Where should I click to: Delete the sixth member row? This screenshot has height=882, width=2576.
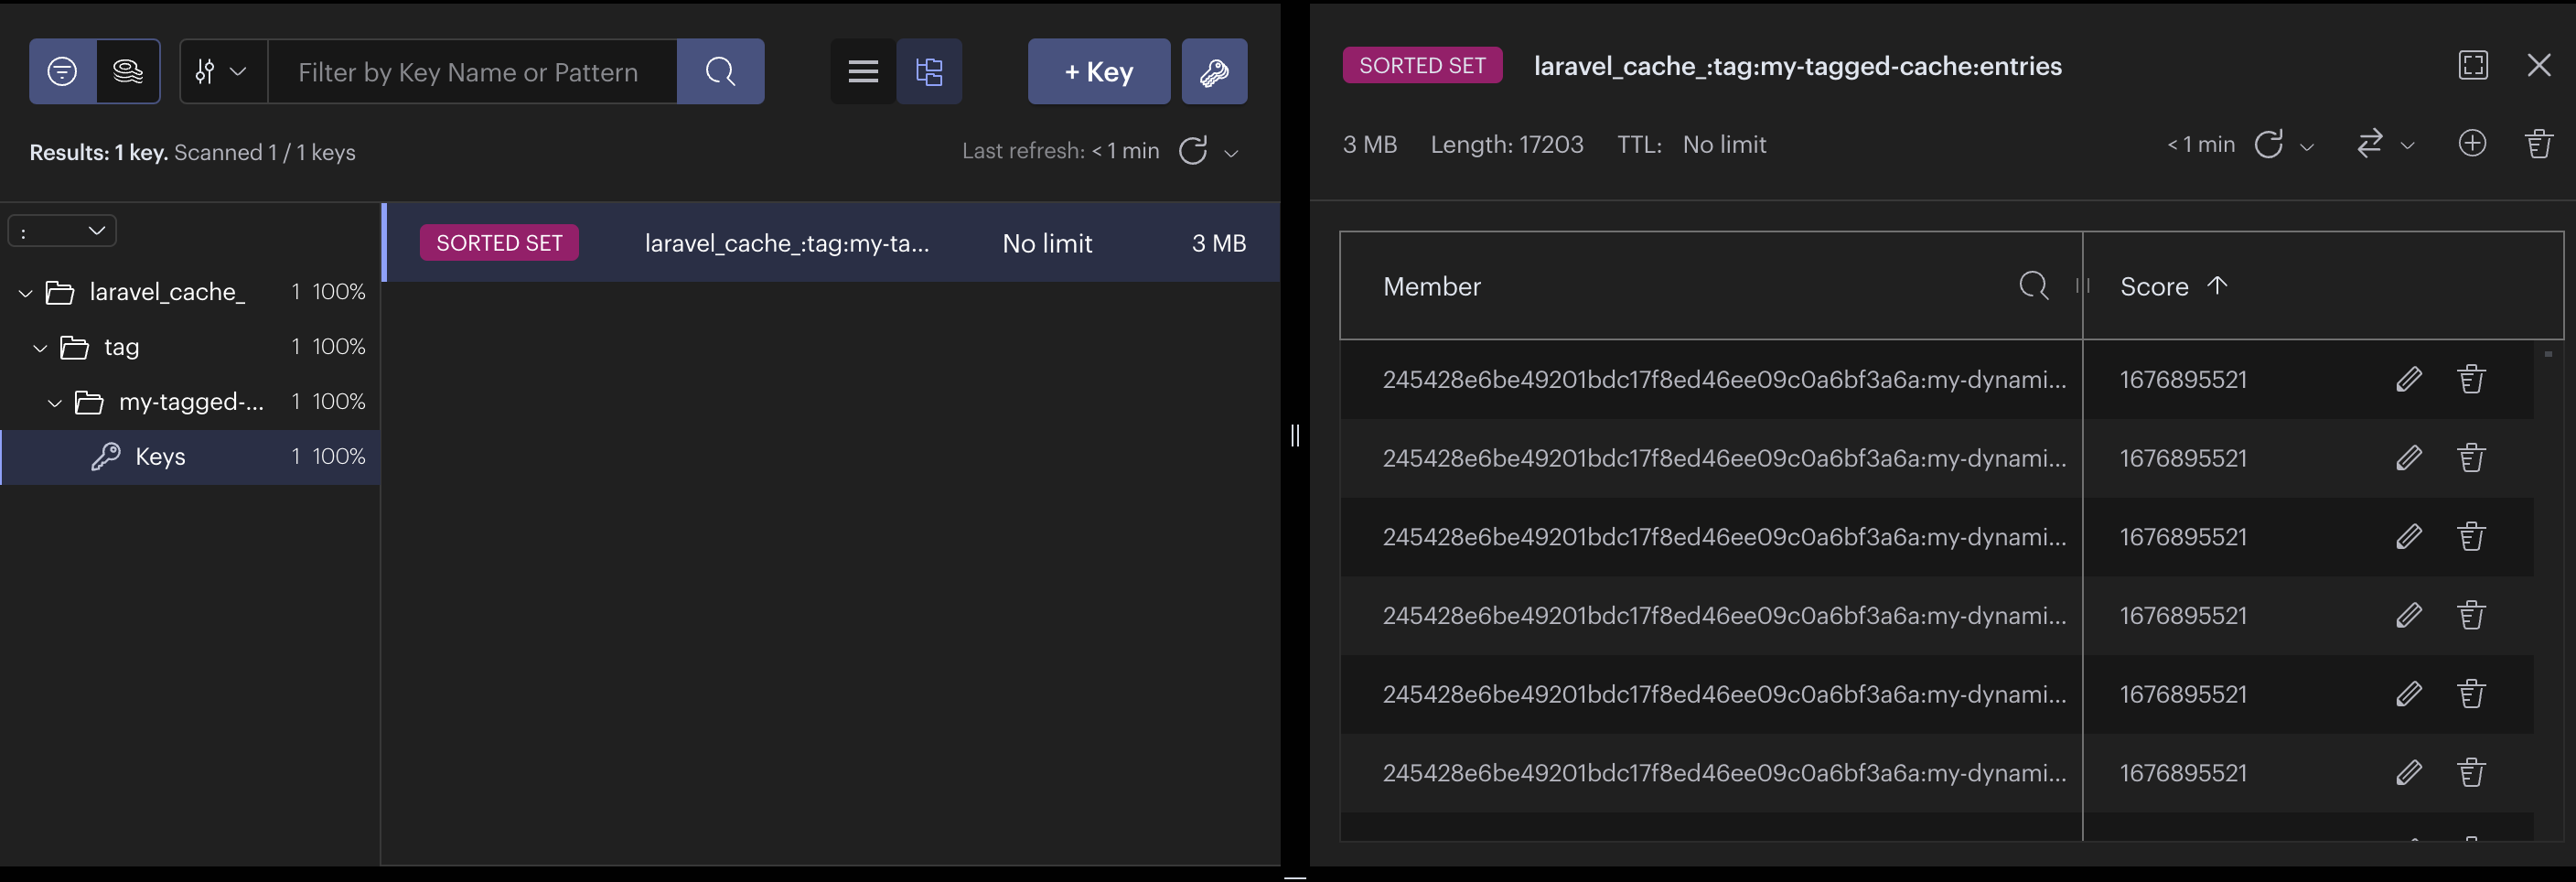[x=2471, y=773]
